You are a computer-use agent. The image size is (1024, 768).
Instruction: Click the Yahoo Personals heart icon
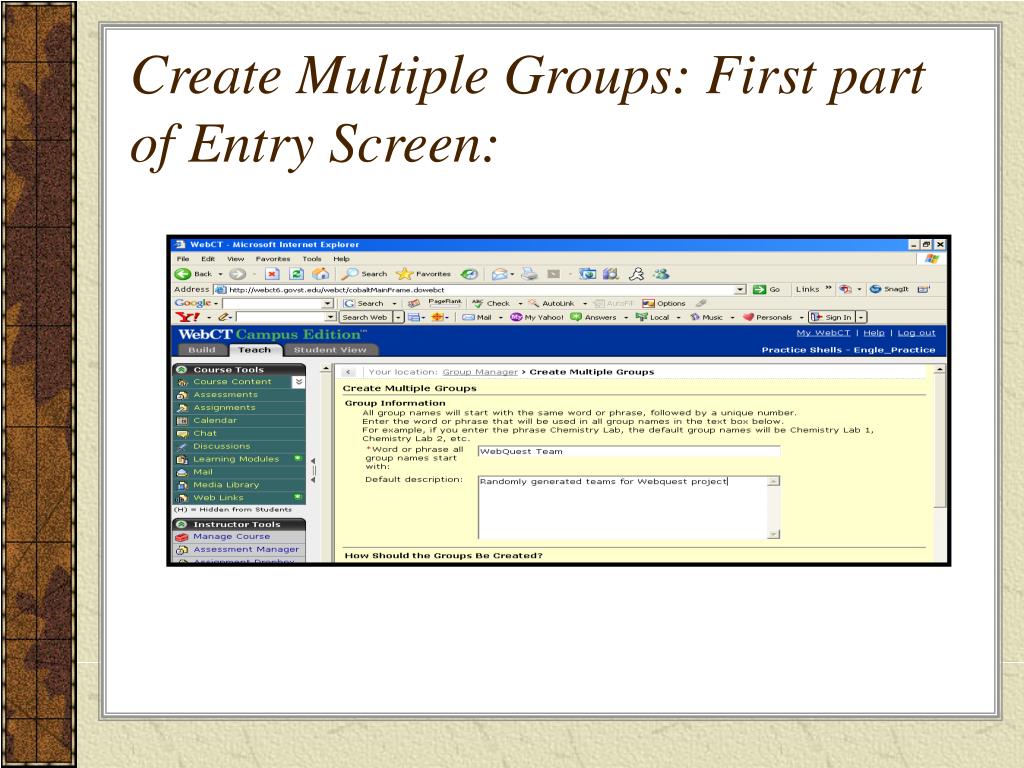[748, 317]
